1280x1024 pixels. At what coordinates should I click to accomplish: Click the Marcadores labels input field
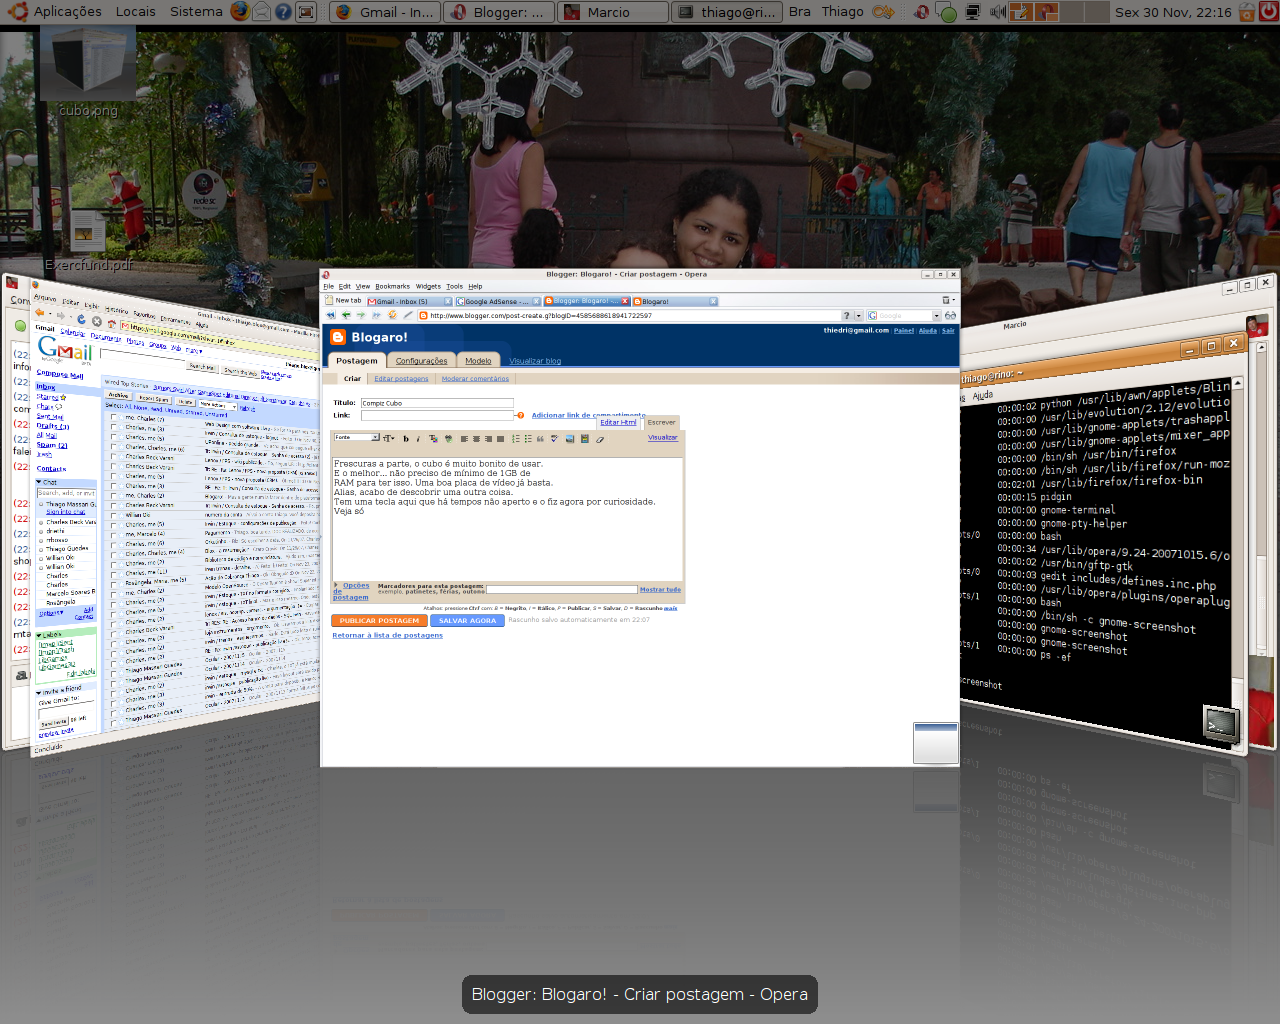tap(562, 590)
